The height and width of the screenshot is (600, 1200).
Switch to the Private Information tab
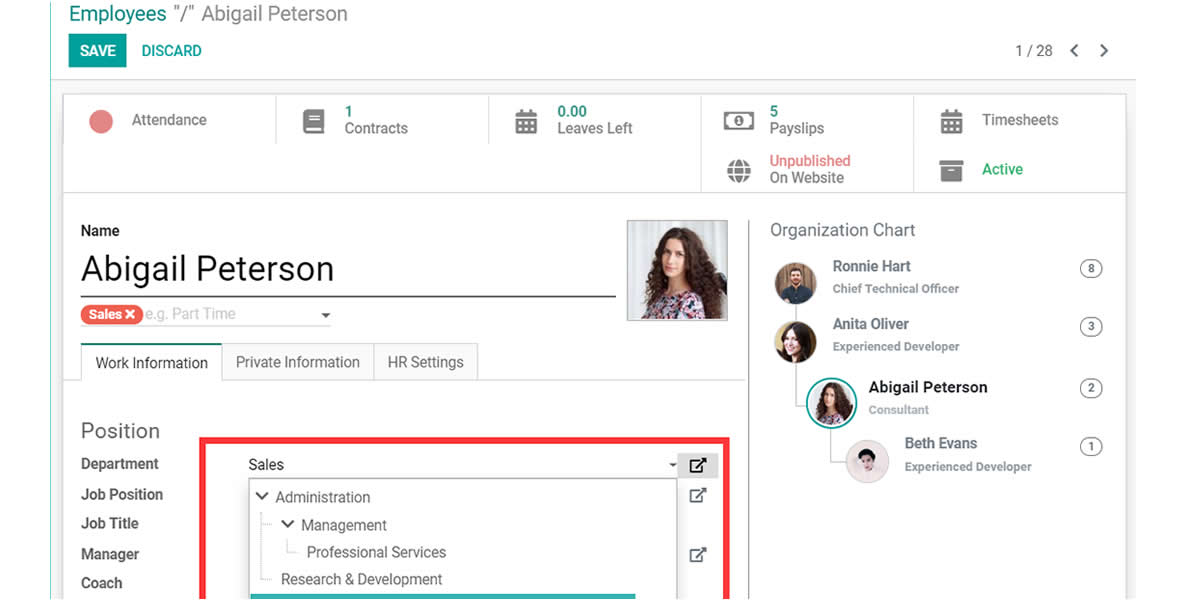point(297,363)
